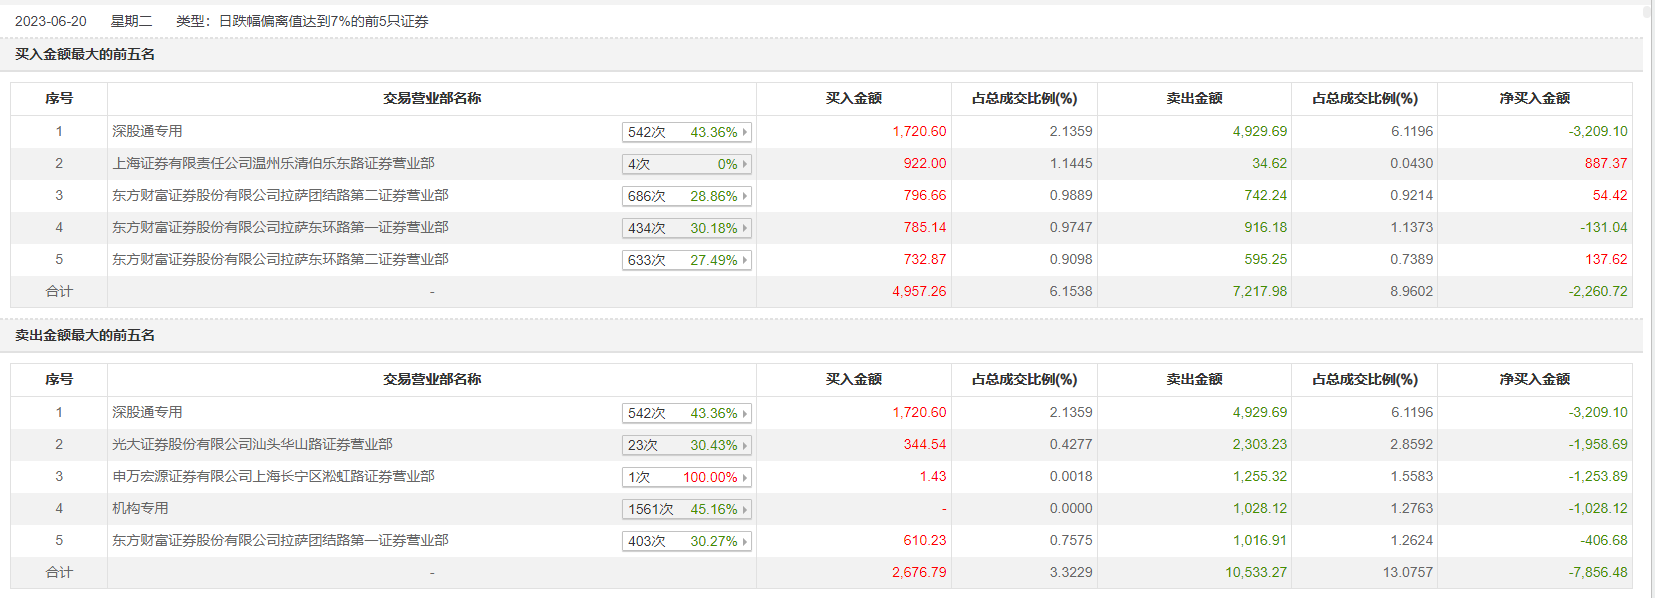Image resolution: width=1655 pixels, height=598 pixels.
Task: Click arrow icon beside 403次 30.27%
Action: (745, 541)
